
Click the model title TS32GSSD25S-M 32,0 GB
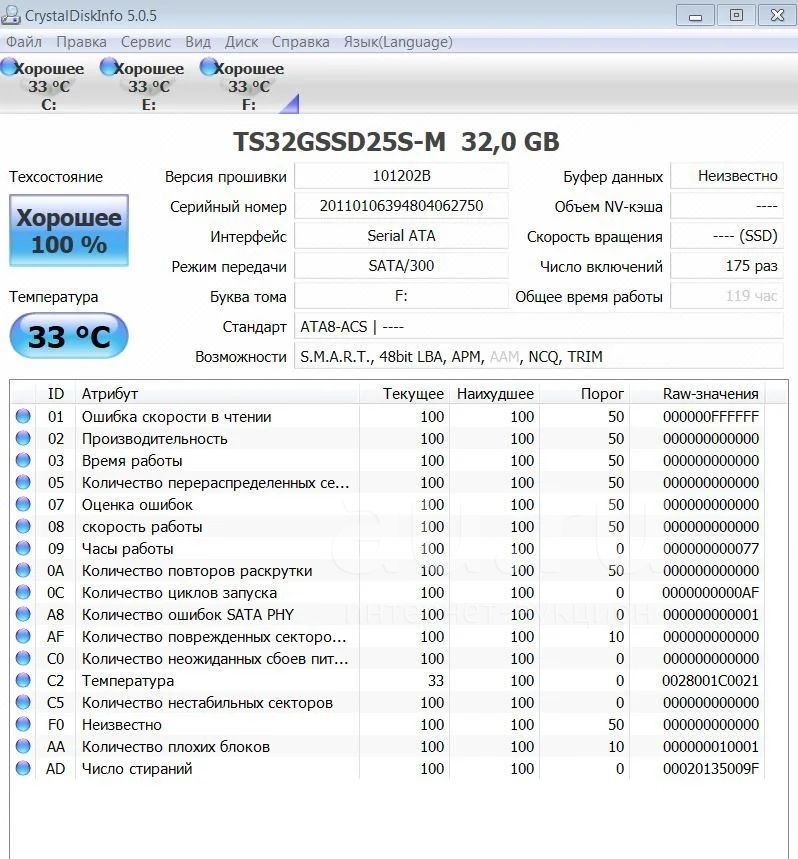coord(396,141)
